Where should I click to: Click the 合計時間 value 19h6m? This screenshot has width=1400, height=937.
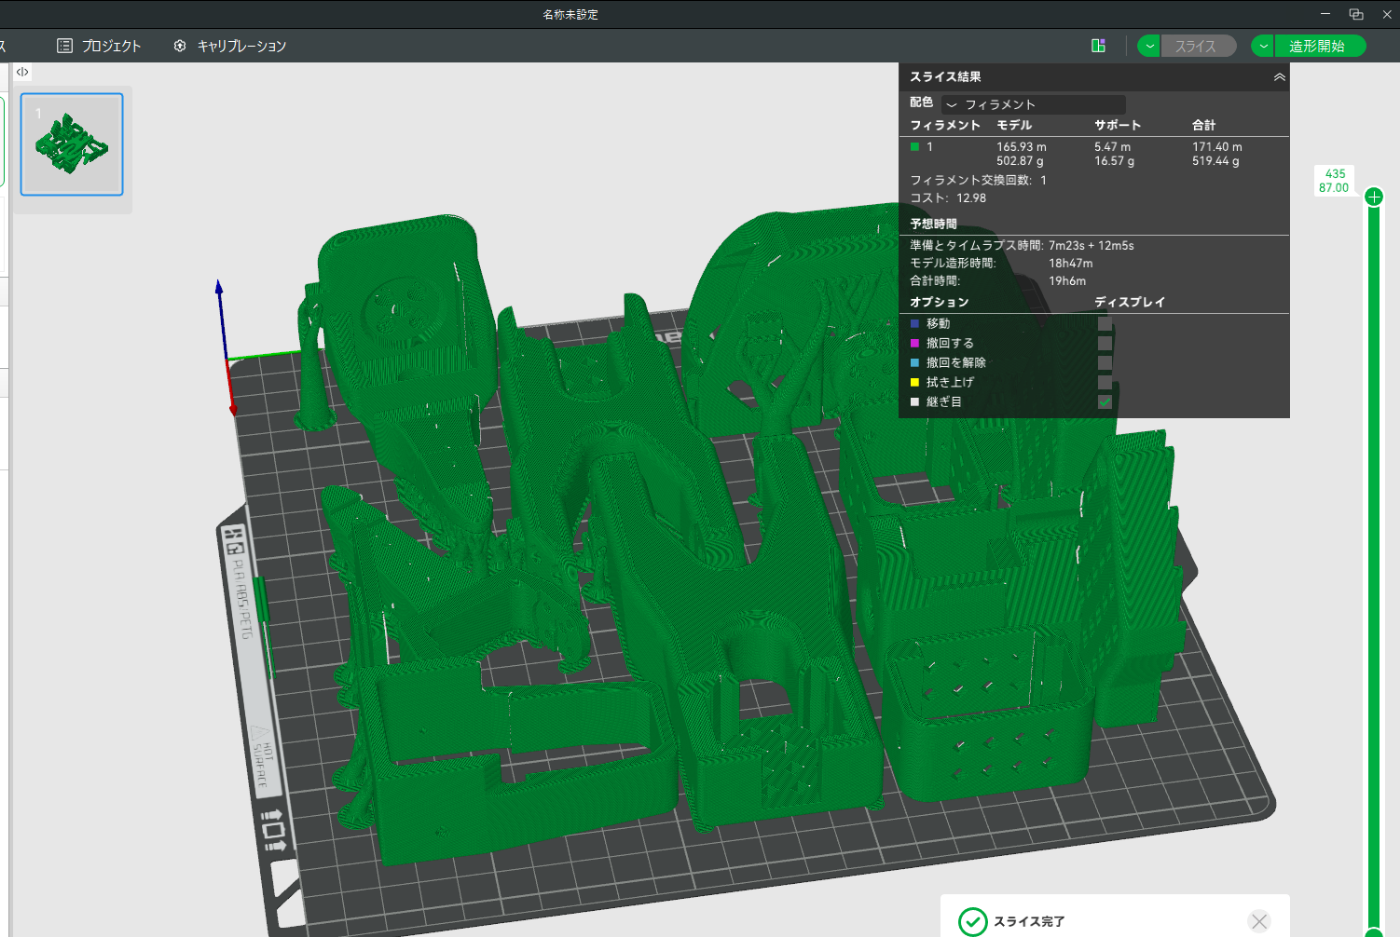point(1067,281)
